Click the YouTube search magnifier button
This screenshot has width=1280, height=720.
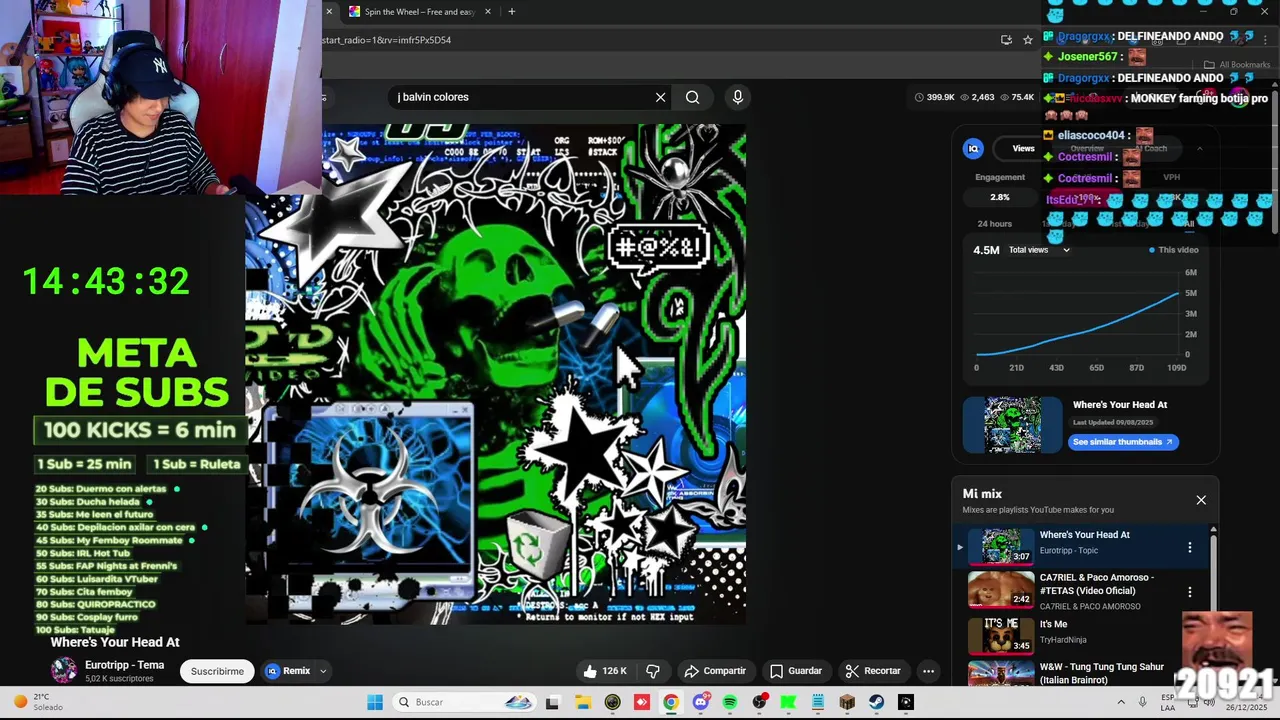(692, 97)
